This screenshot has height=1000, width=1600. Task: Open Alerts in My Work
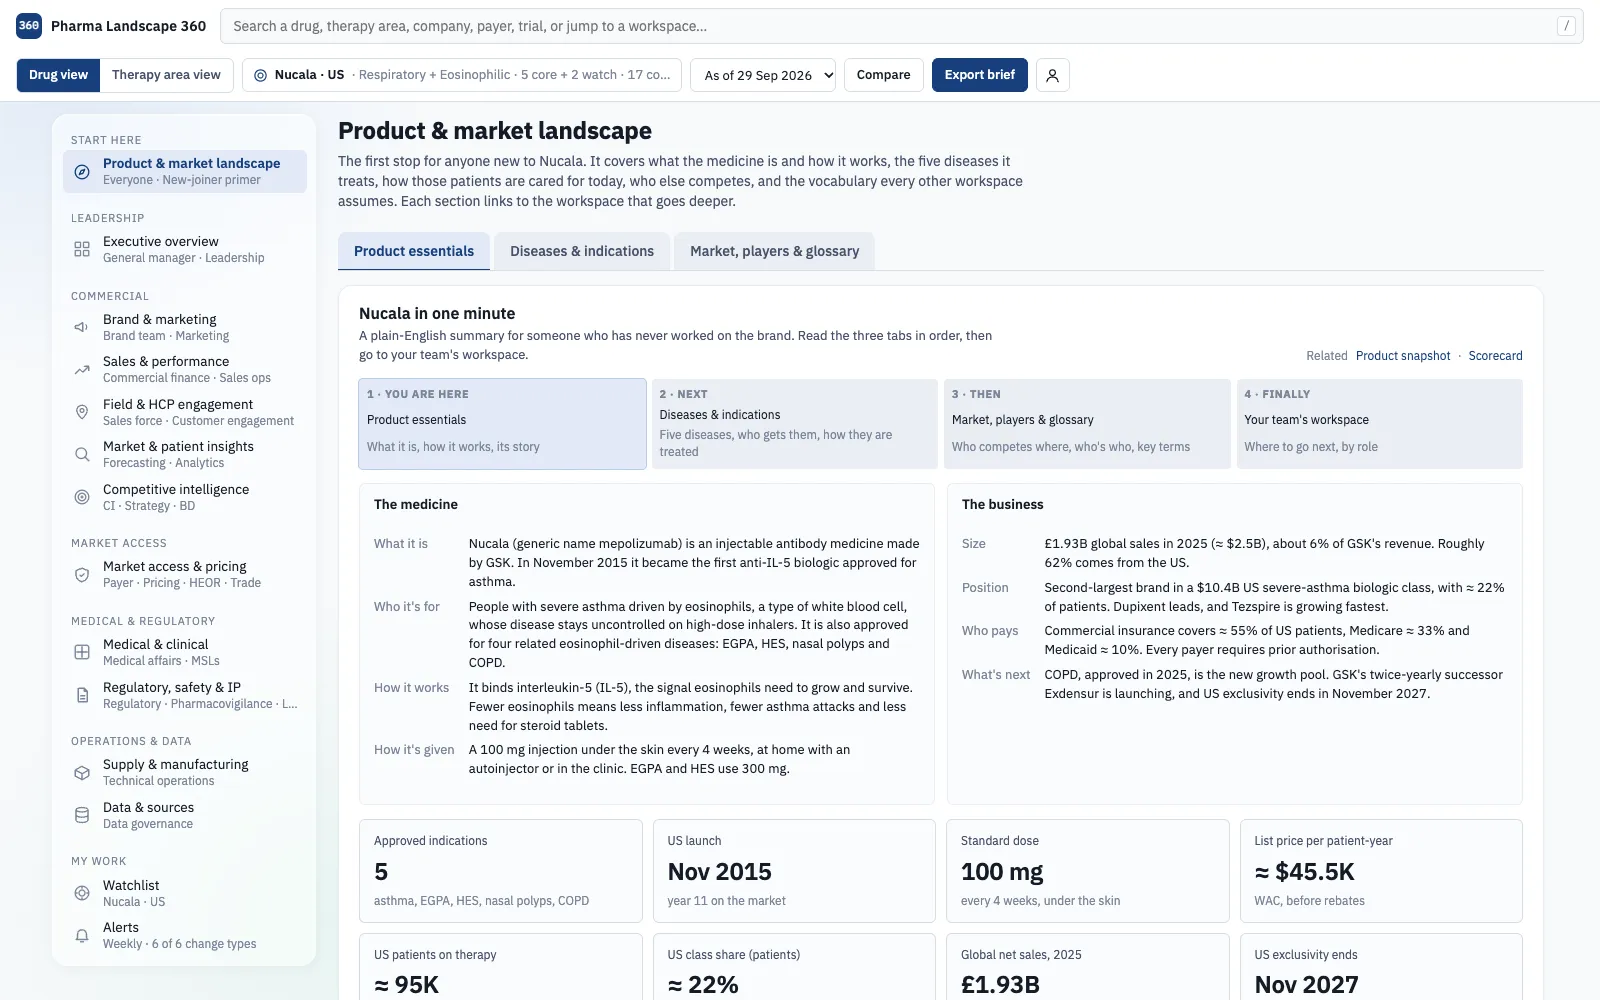pyautogui.click(x=185, y=935)
